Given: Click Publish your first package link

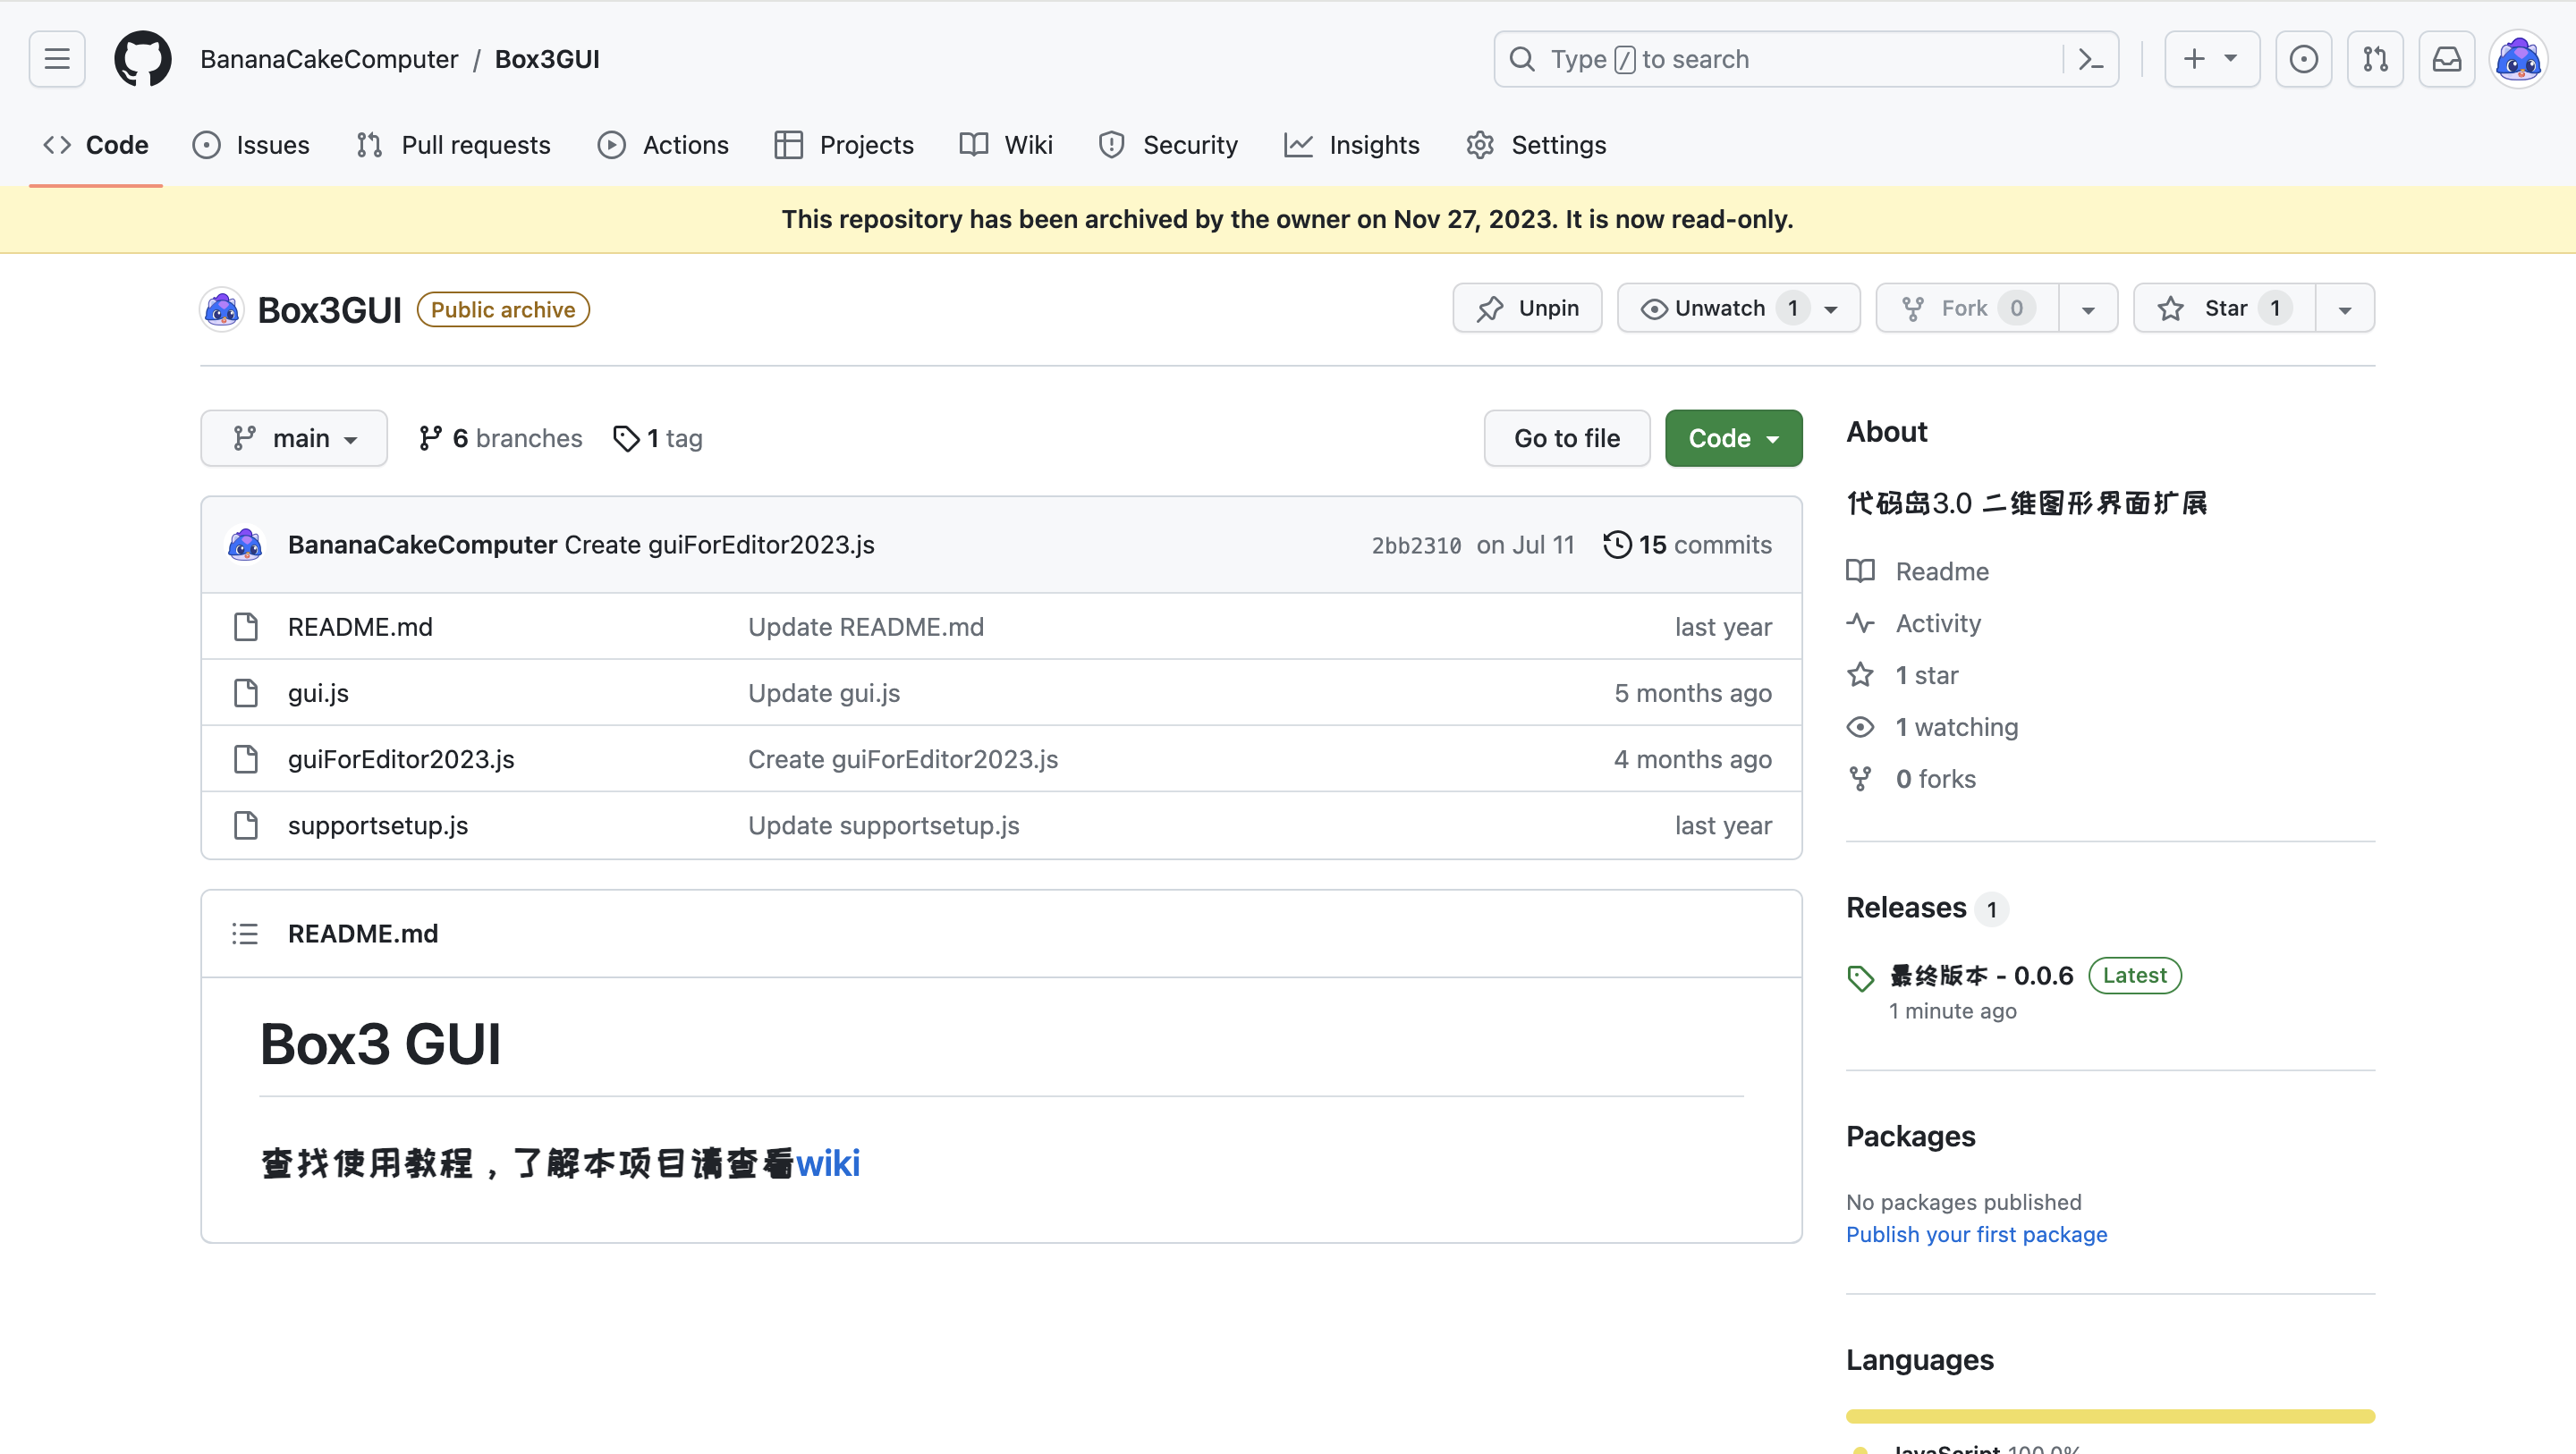Looking at the screenshot, I should [x=1976, y=1234].
